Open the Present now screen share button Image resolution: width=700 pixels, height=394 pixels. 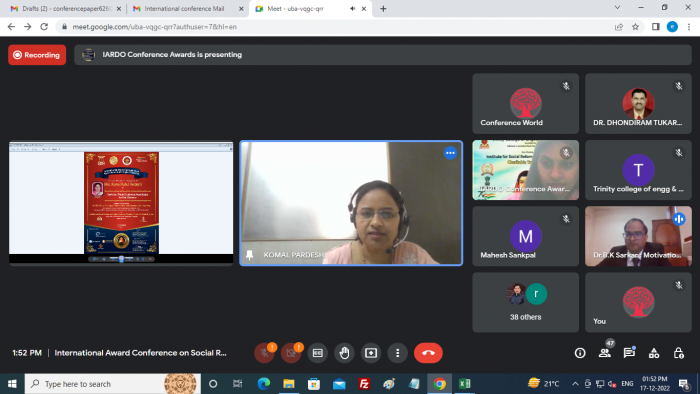tap(371, 353)
